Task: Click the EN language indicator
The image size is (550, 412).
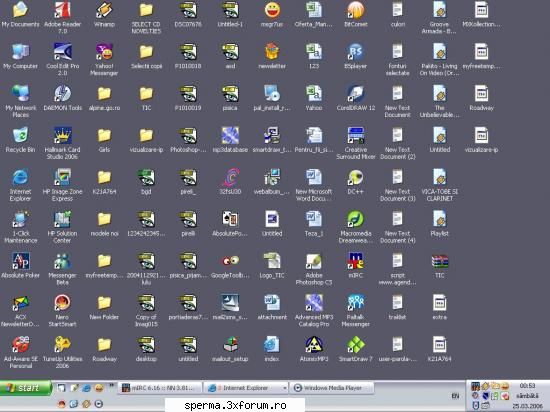Action: pos(455,396)
